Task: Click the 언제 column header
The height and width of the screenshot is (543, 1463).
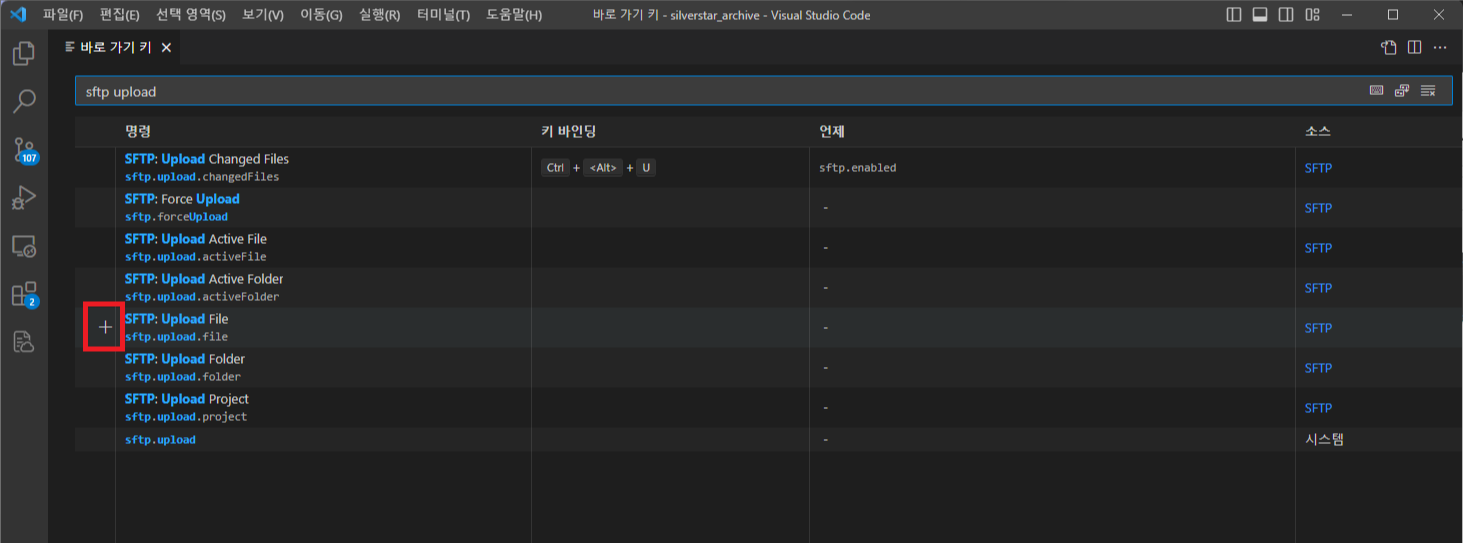Action: point(832,131)
